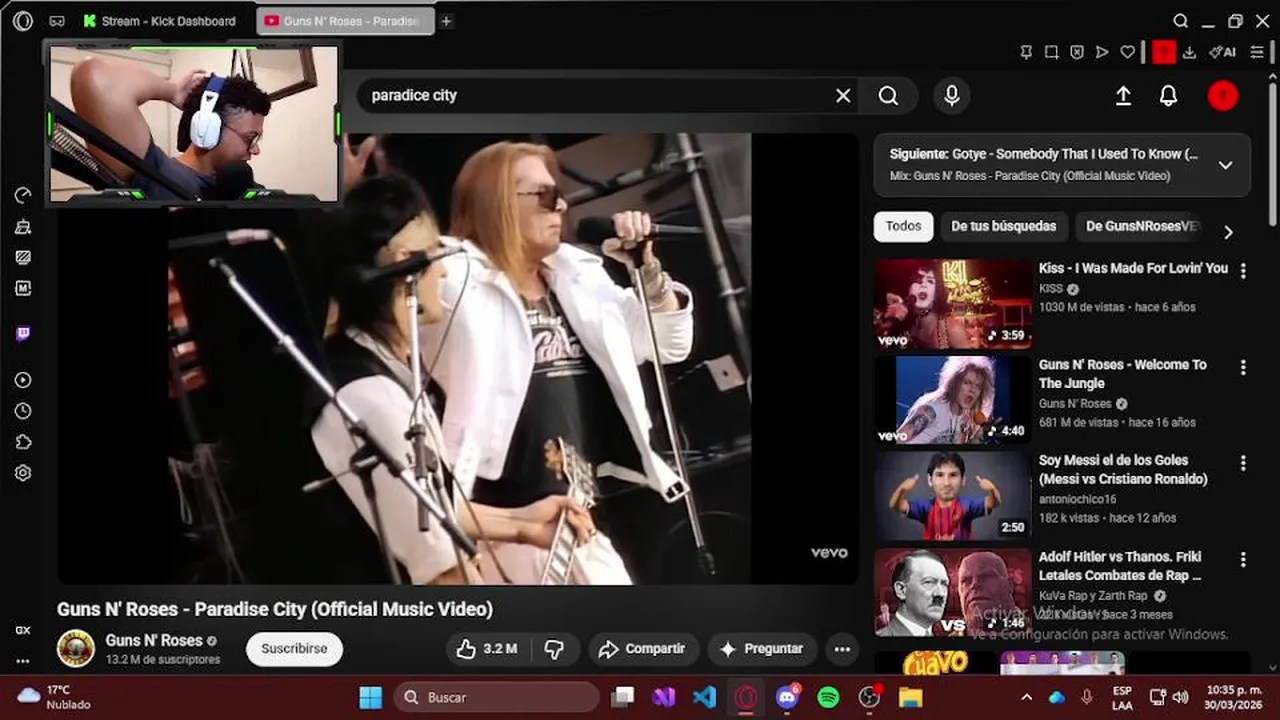Open Soy Messi el de los Goles title
The image size is (1280, 720).
click(1123, 470)
